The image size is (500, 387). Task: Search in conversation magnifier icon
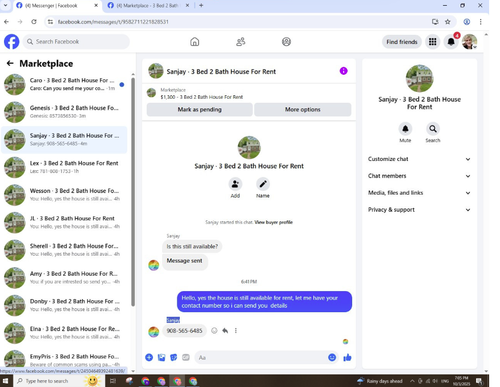[433, 129]
